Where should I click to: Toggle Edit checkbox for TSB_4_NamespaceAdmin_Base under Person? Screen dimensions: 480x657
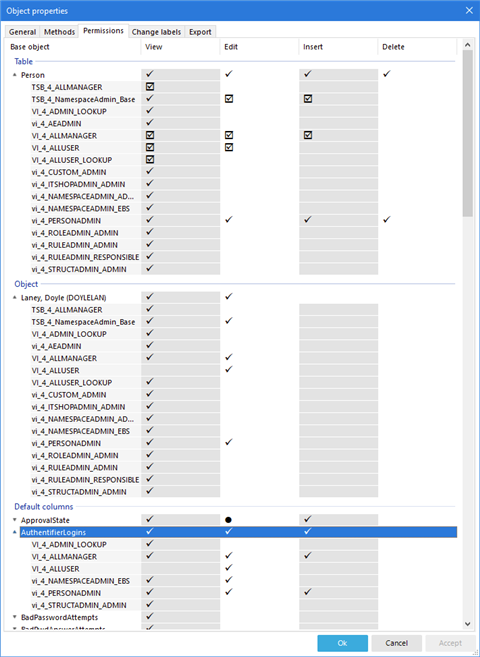coord(229,99)
